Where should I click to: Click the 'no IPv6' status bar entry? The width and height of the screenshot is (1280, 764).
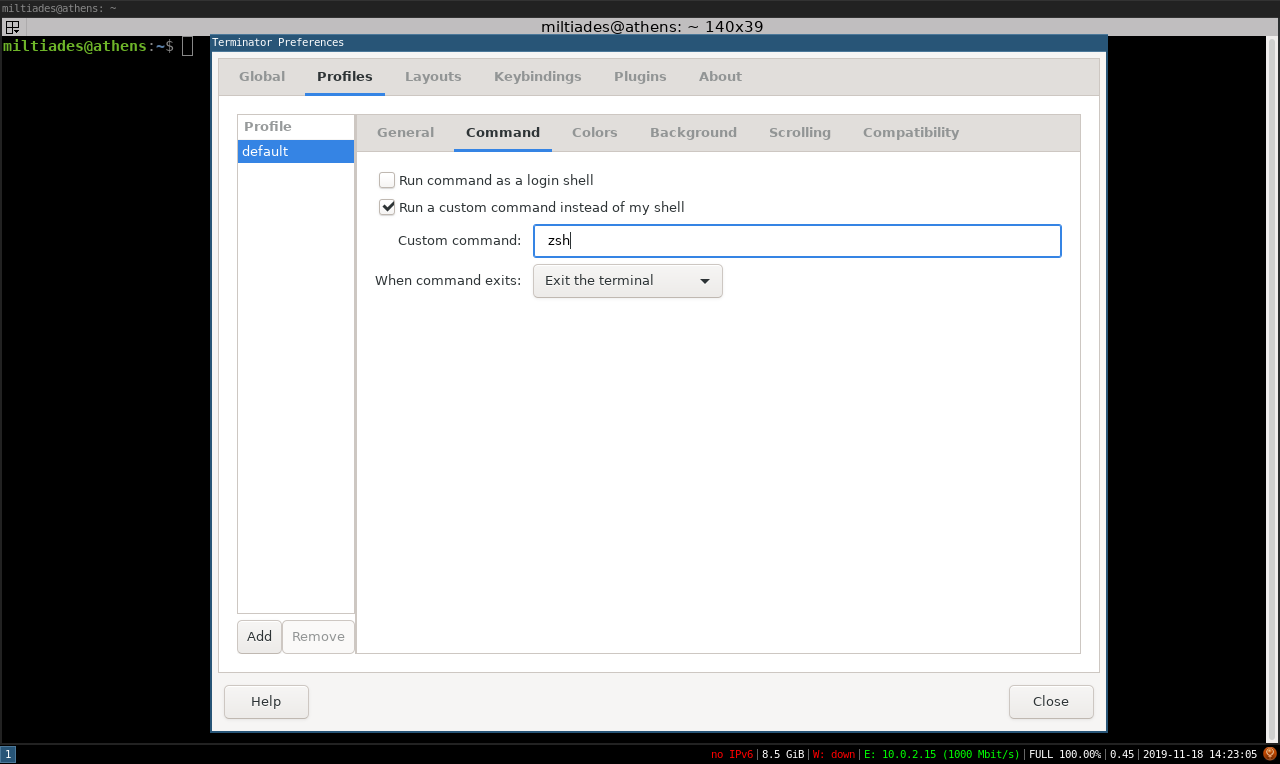pyautogui.click(x=731, y=754)
